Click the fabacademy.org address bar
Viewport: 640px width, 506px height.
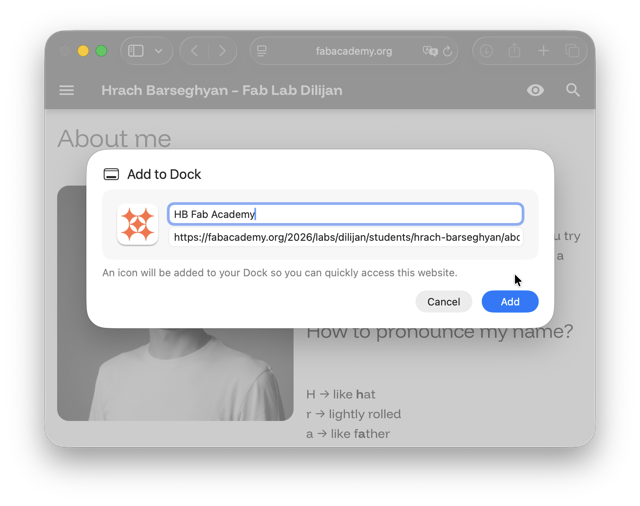point(353,51)
